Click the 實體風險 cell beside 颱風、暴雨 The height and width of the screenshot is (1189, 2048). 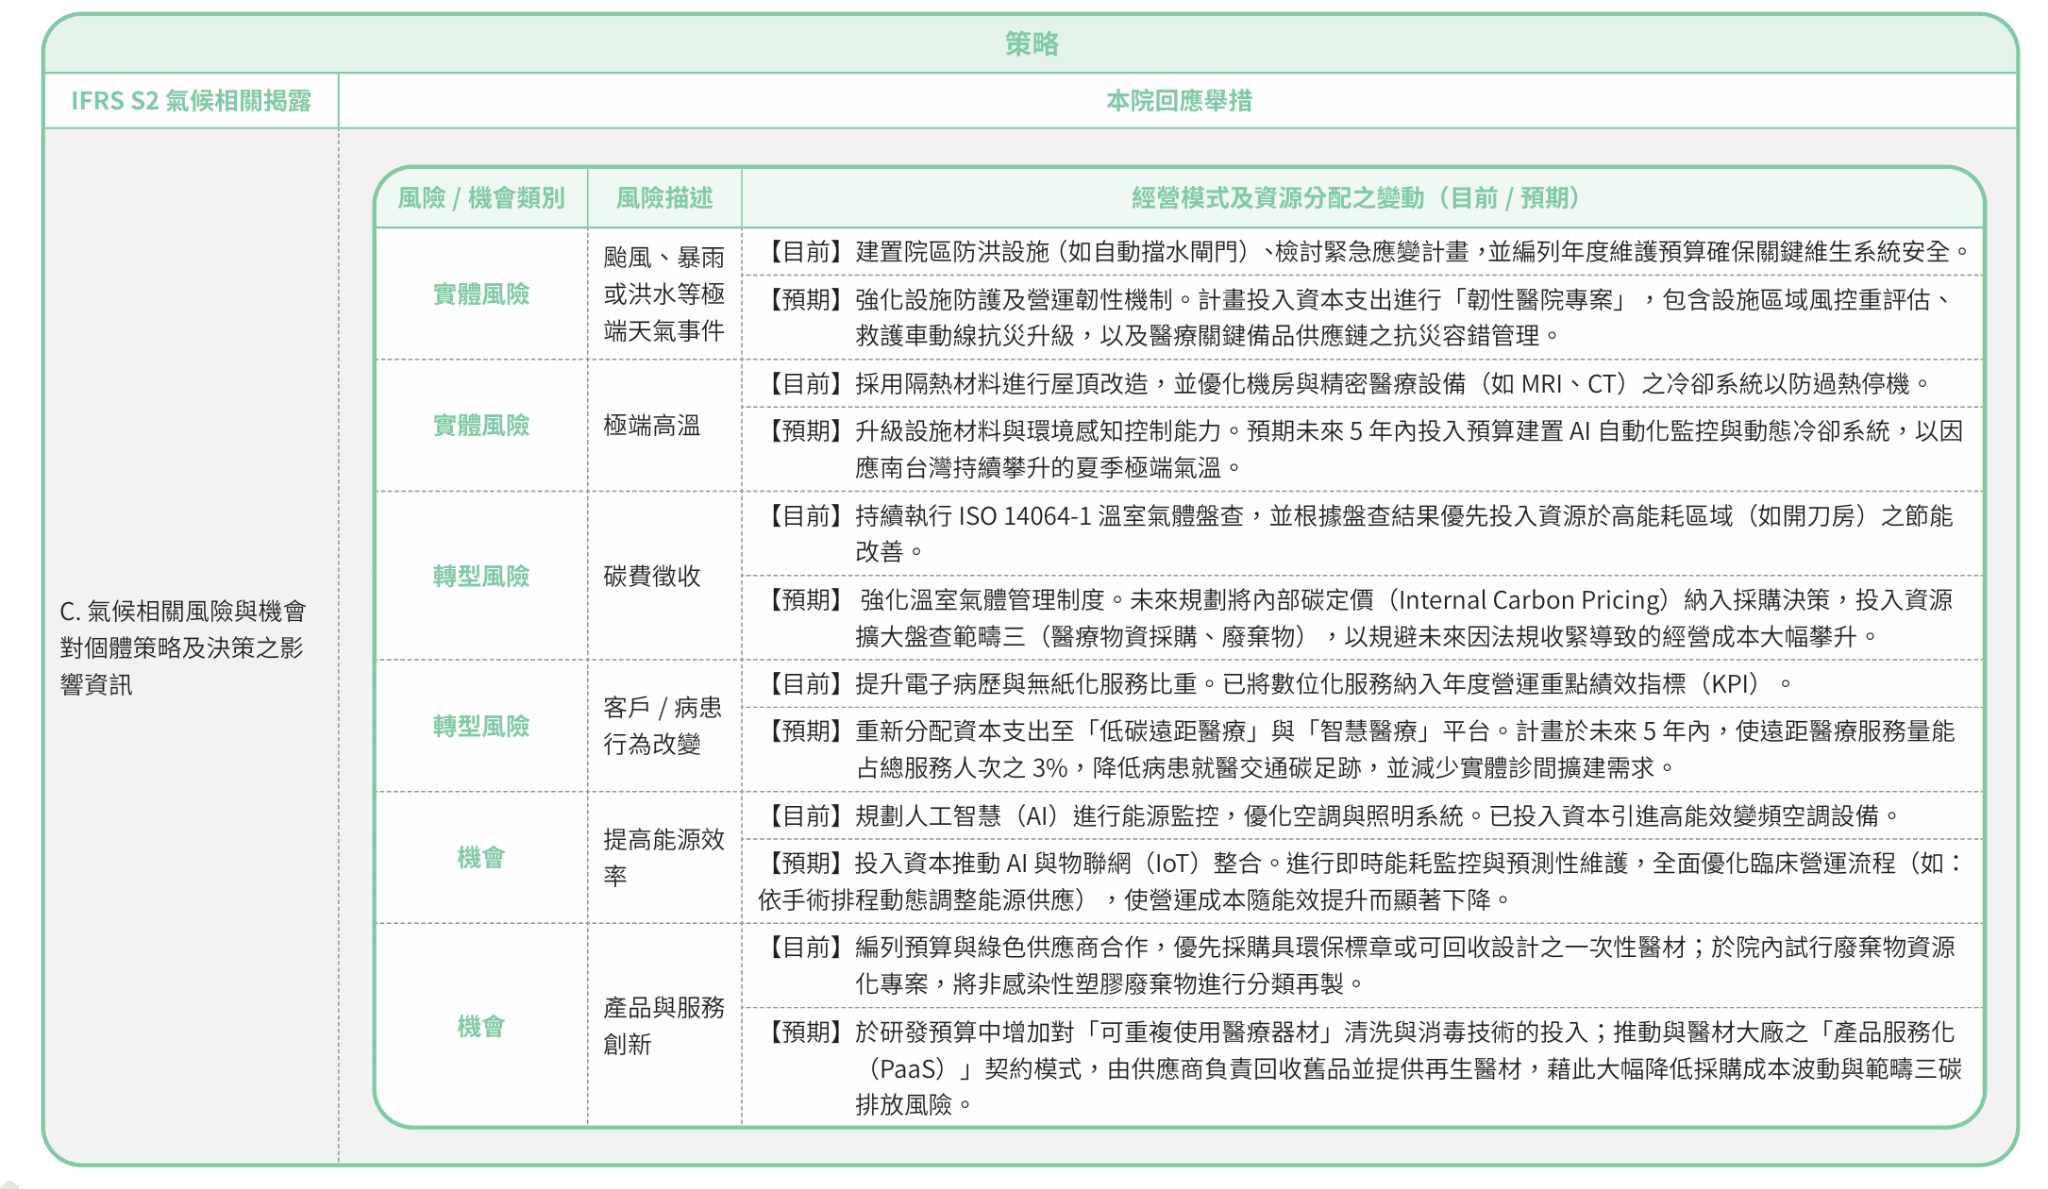click(x=481, y=294)
